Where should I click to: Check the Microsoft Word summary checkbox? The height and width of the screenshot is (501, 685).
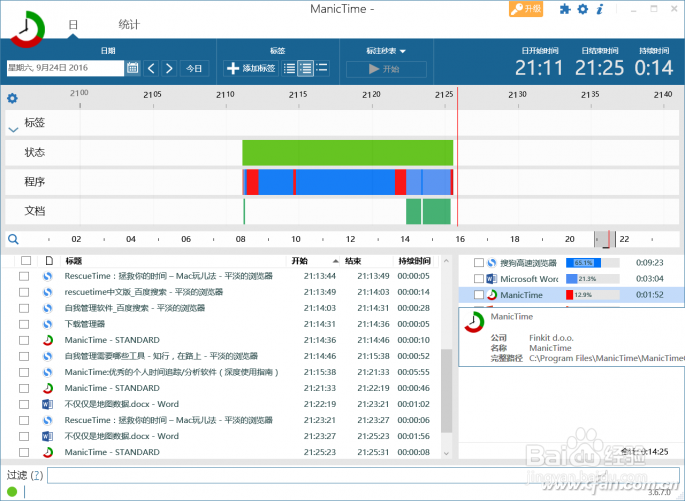[x=479, y=279]
